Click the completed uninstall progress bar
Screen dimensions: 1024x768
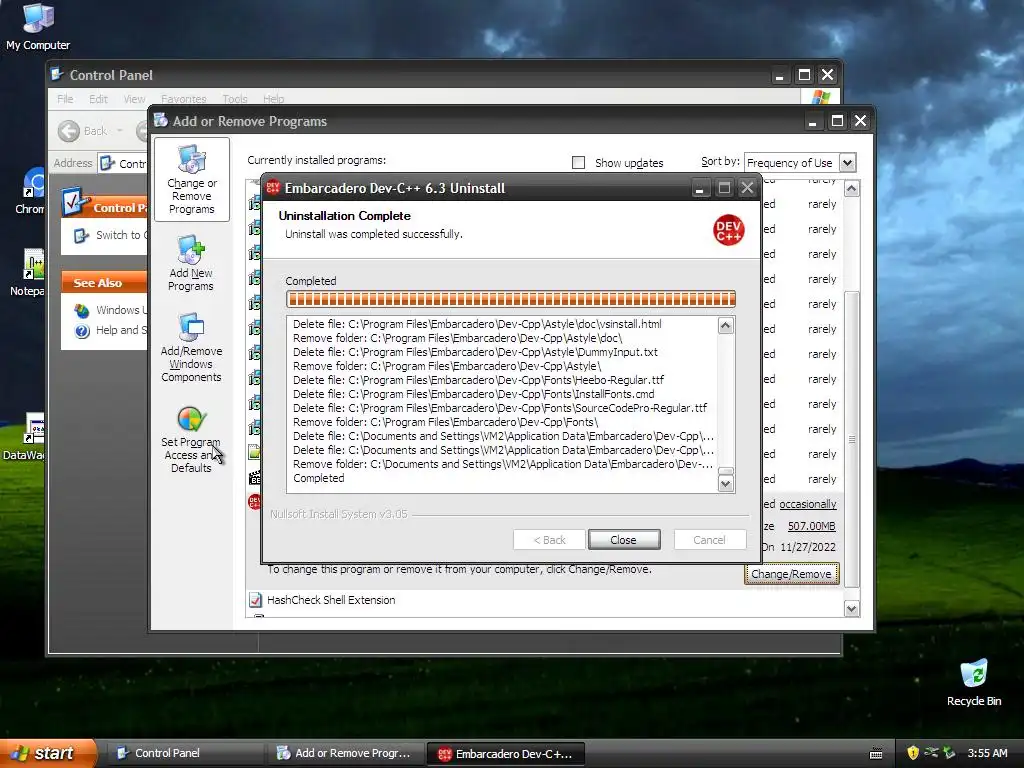(511, 299)
